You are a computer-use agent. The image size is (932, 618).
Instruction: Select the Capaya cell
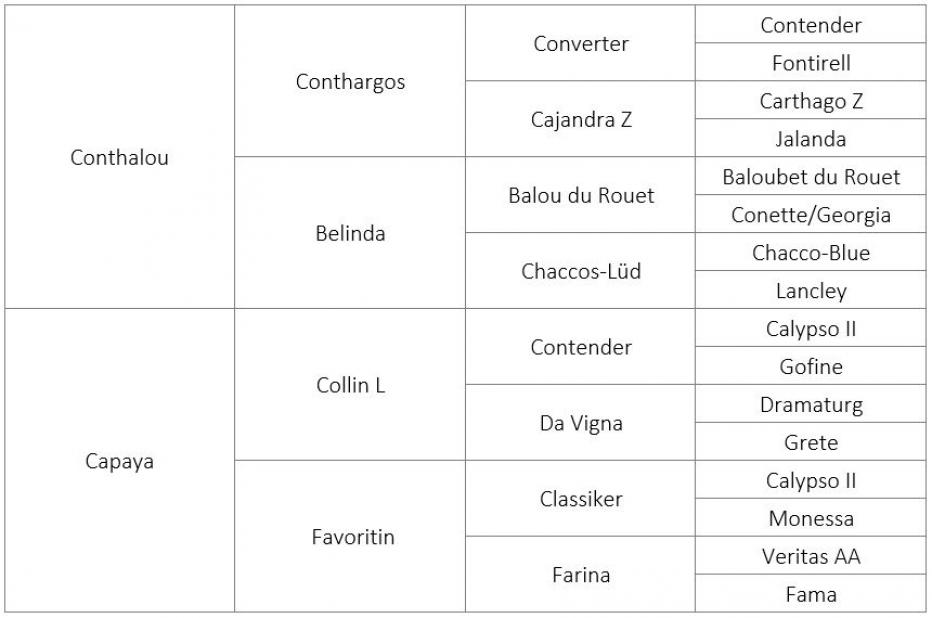pos(119,461)
